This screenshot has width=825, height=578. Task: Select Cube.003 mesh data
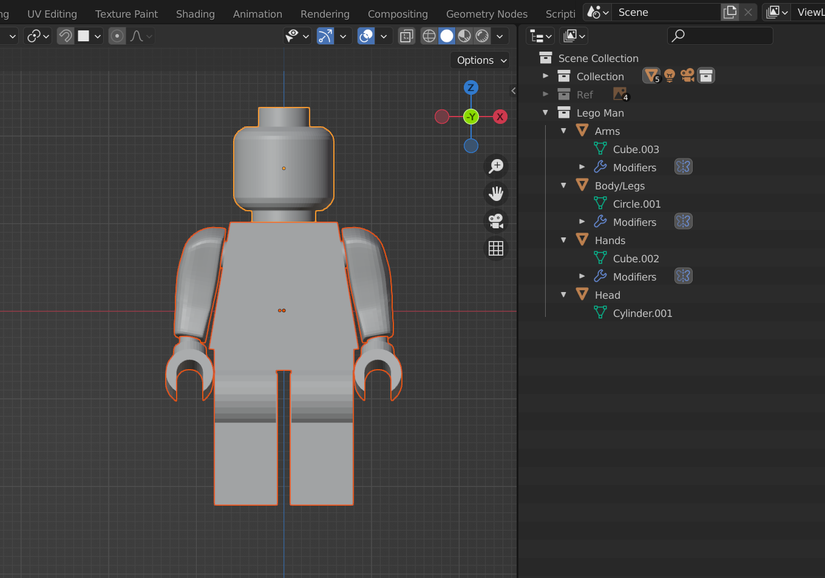[636, 149]
